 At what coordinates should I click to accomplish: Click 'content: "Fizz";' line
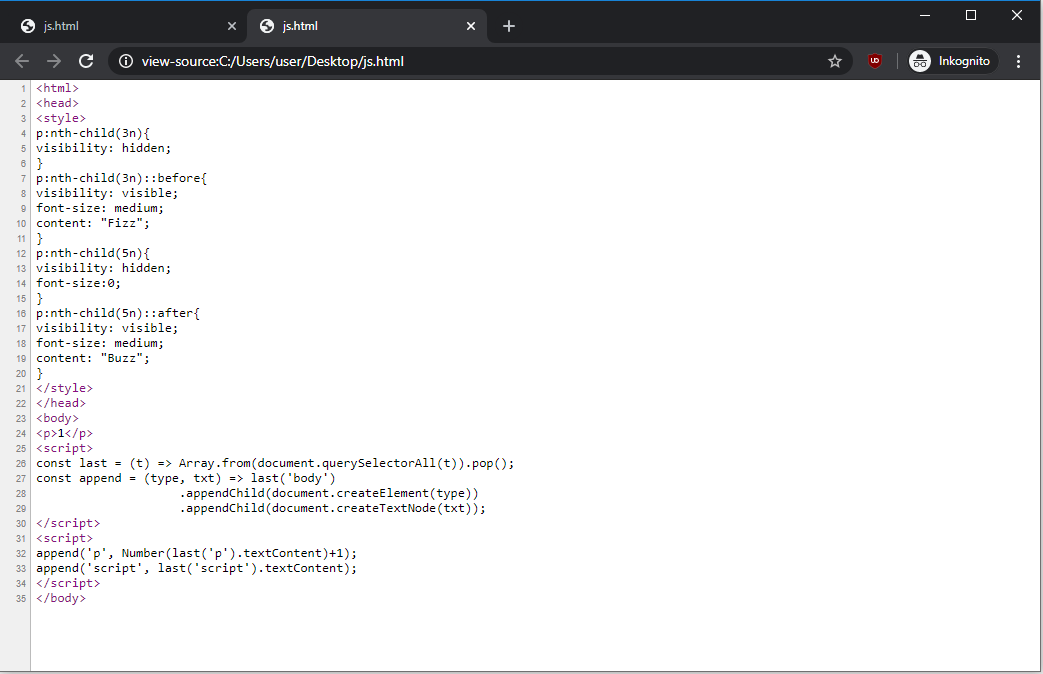(93, 223)
